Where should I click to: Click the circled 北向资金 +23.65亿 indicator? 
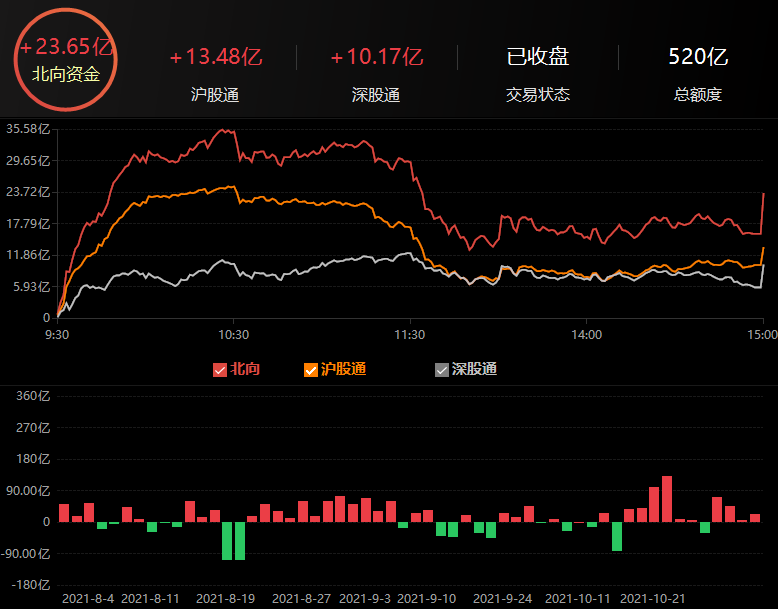click(66, 59)
